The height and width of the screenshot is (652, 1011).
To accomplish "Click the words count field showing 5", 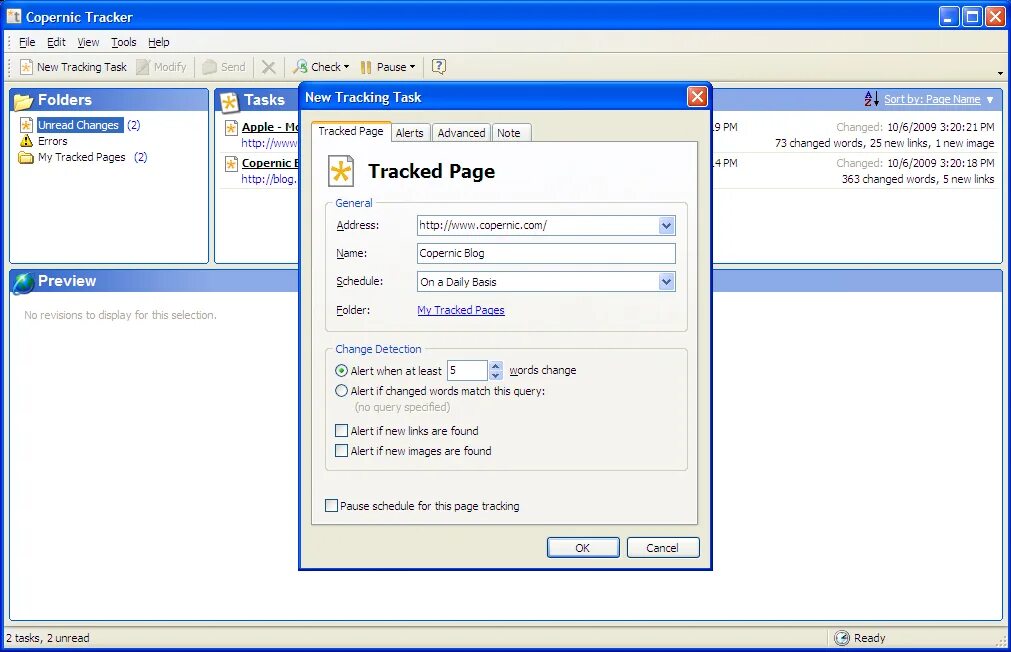I will (467, 370).
